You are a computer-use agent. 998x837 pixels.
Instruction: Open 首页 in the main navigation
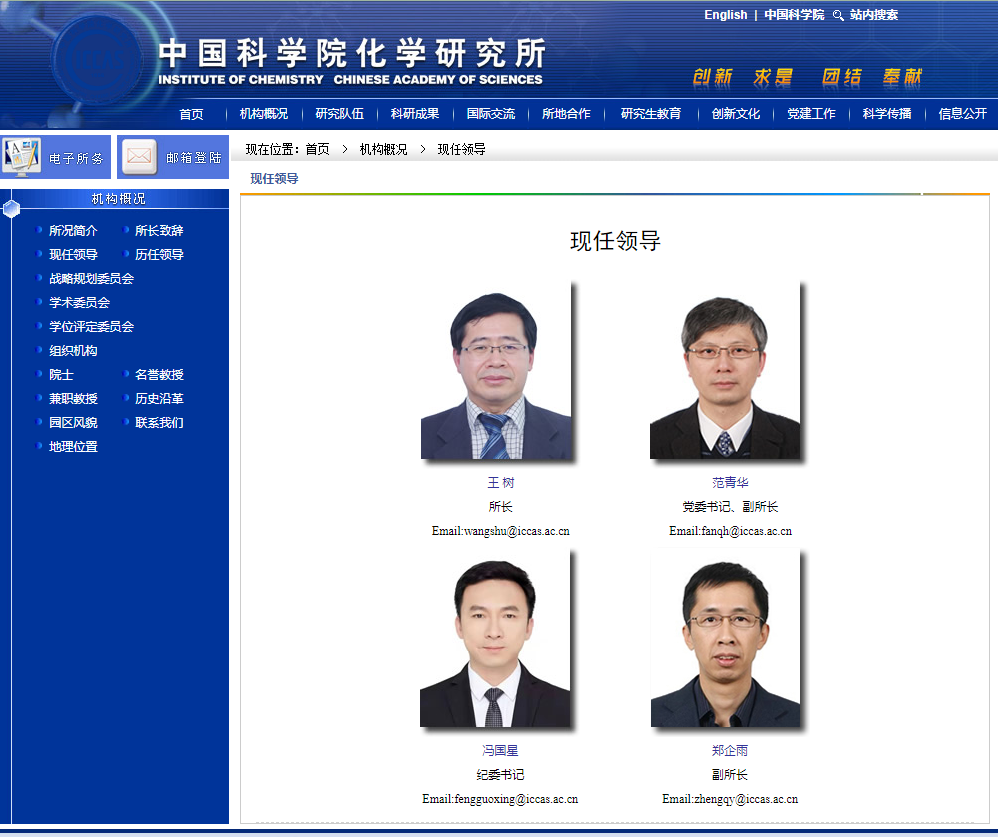point(191,114)
